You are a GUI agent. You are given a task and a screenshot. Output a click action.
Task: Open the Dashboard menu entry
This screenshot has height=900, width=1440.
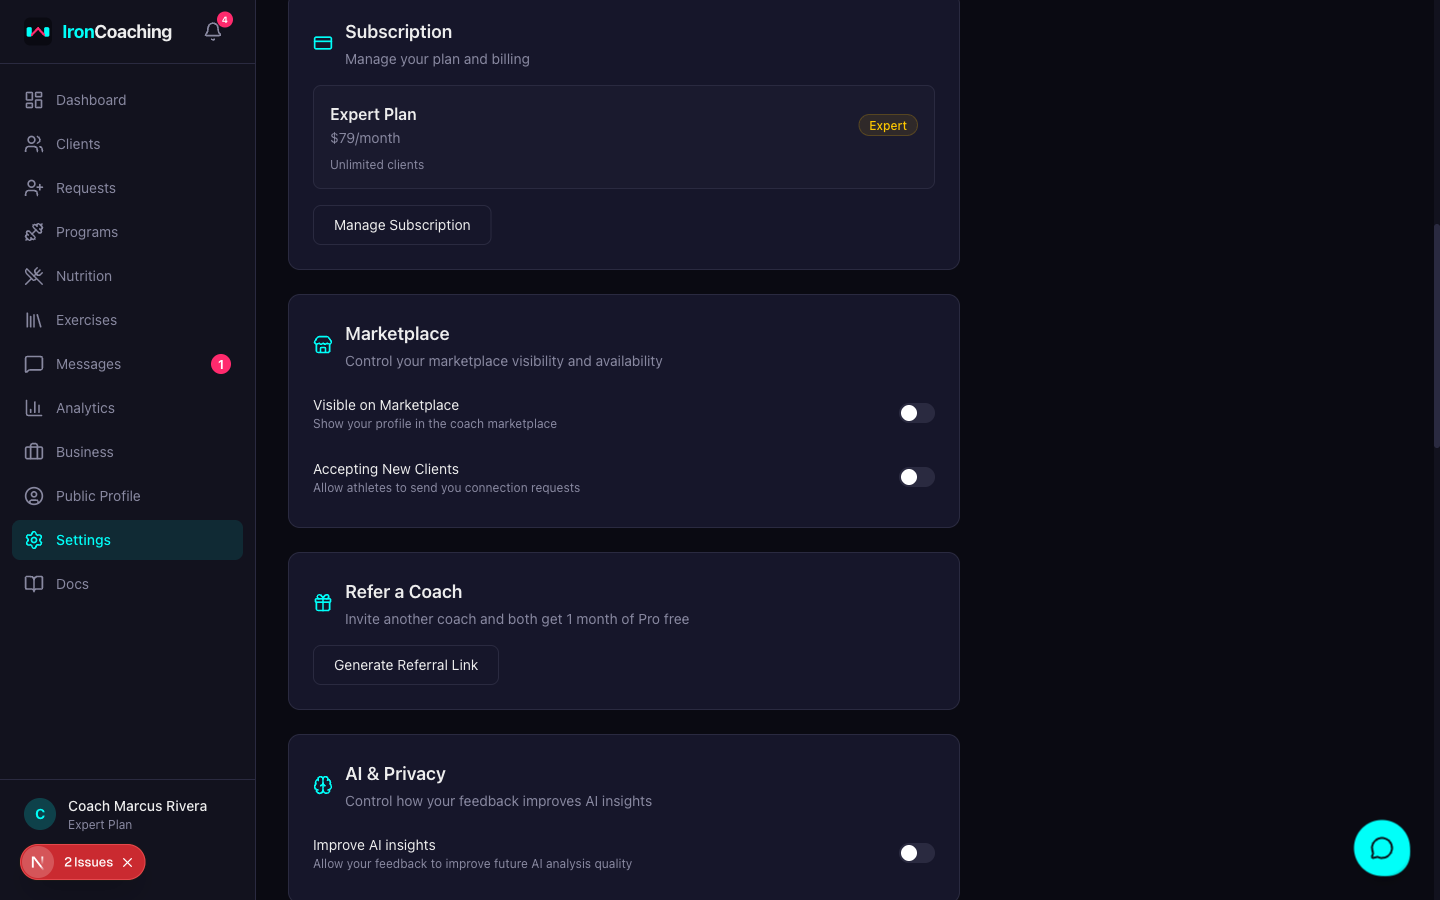pyautogui.click(x=91, y=99)
